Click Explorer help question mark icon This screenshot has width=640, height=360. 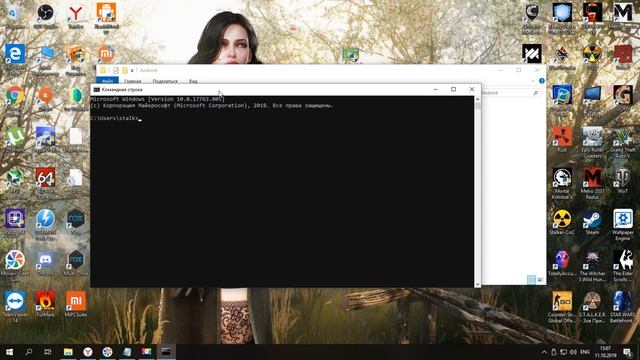(542, 81)
